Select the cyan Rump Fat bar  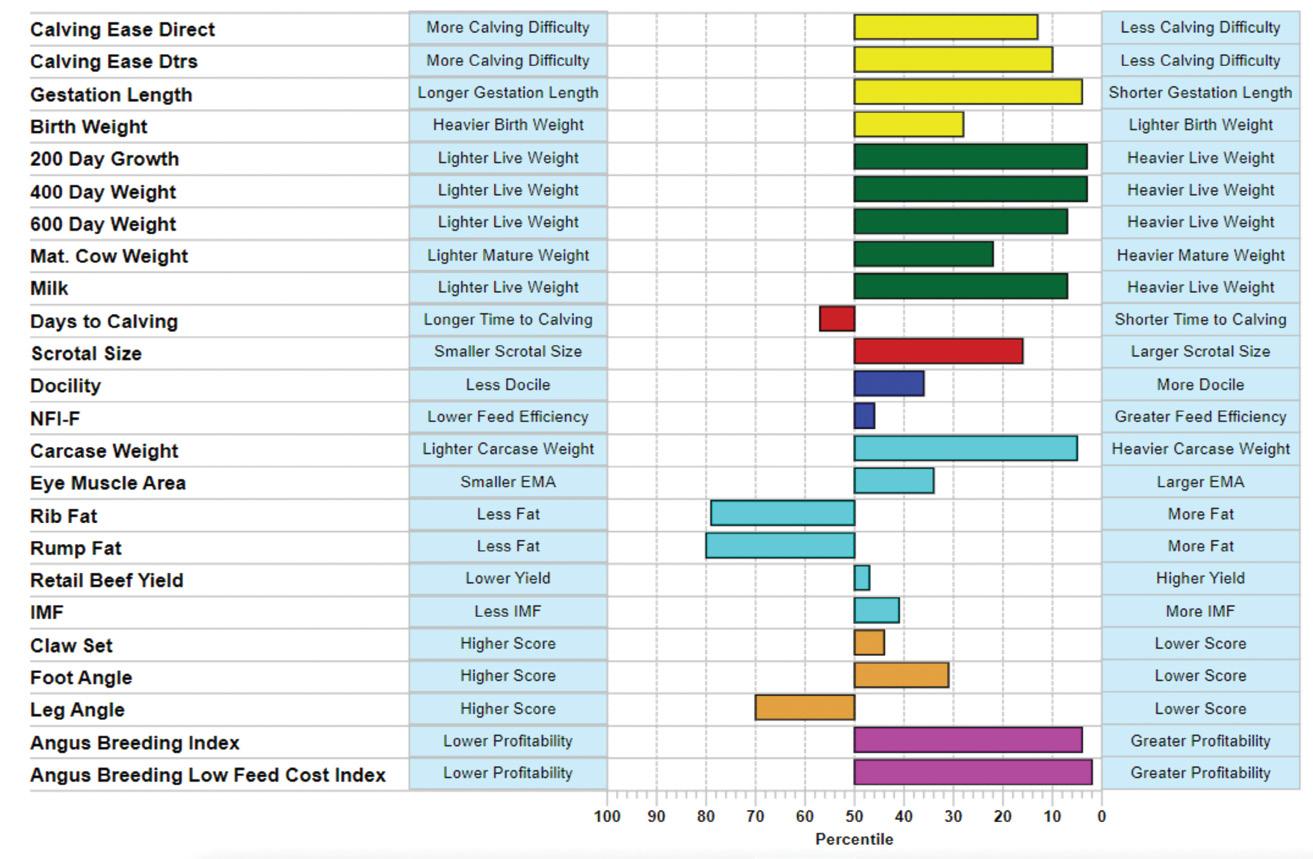tap(780, 545)
